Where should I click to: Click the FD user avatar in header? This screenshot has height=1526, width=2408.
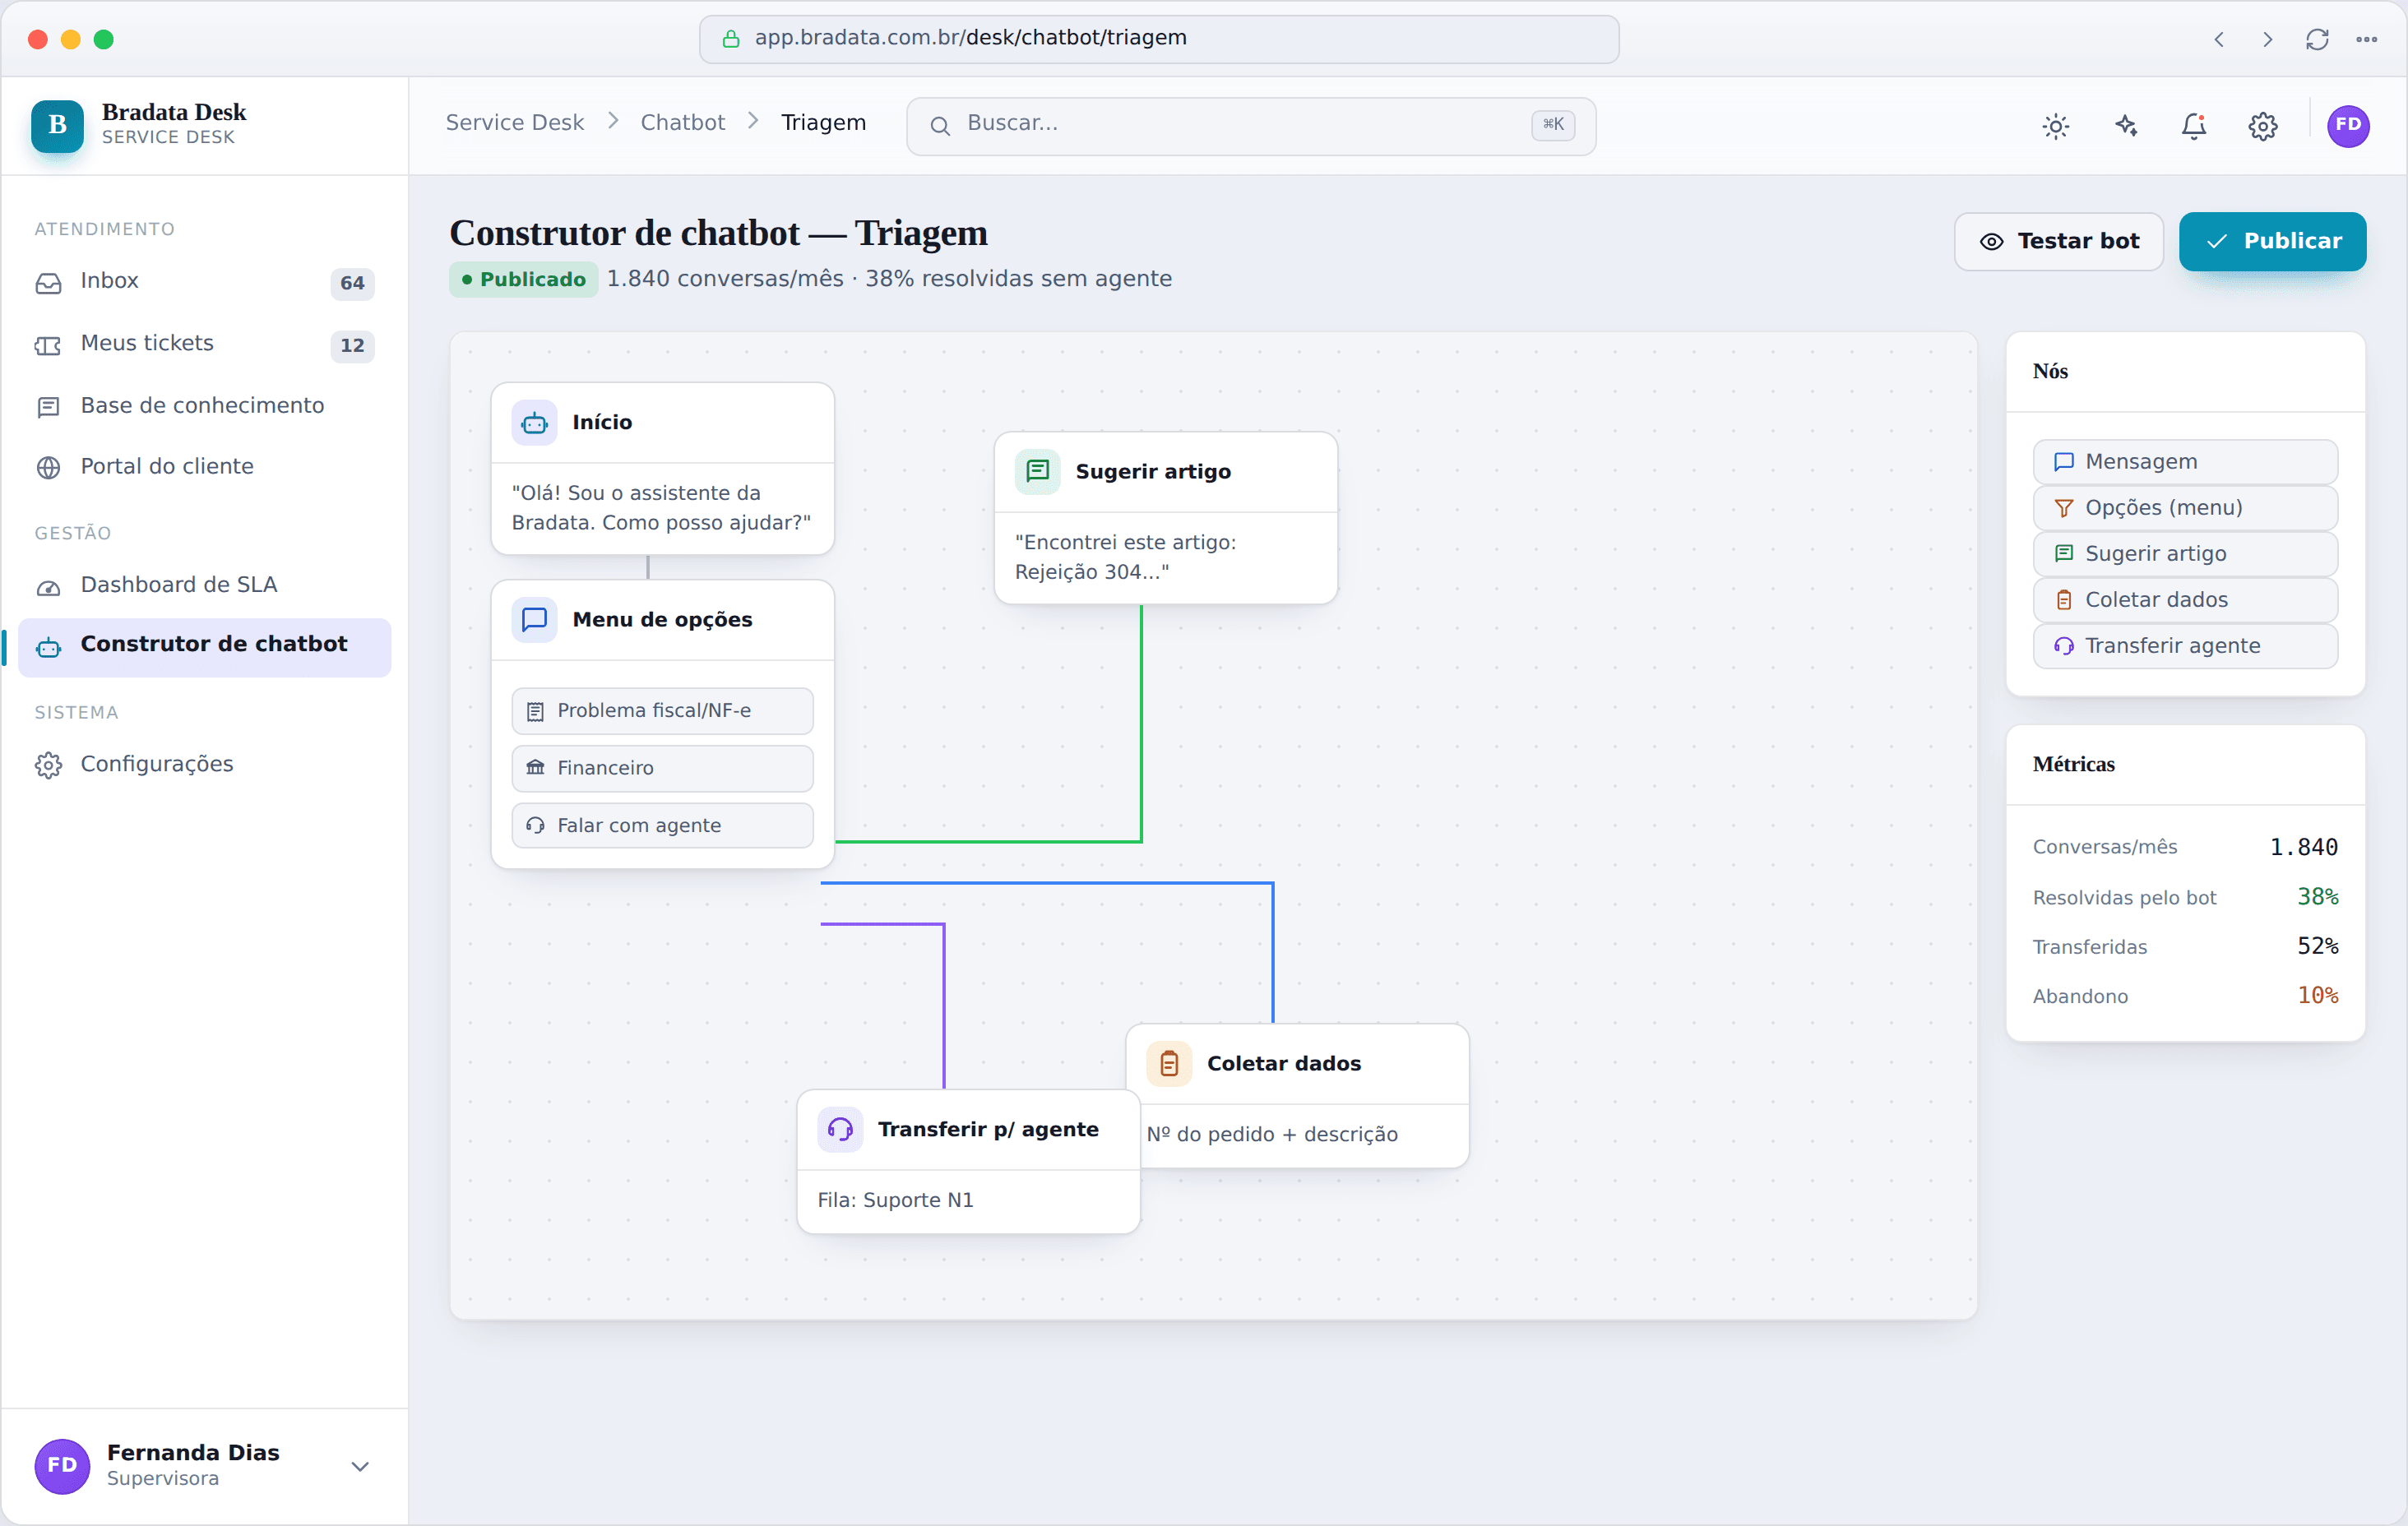click(2348, 126)
